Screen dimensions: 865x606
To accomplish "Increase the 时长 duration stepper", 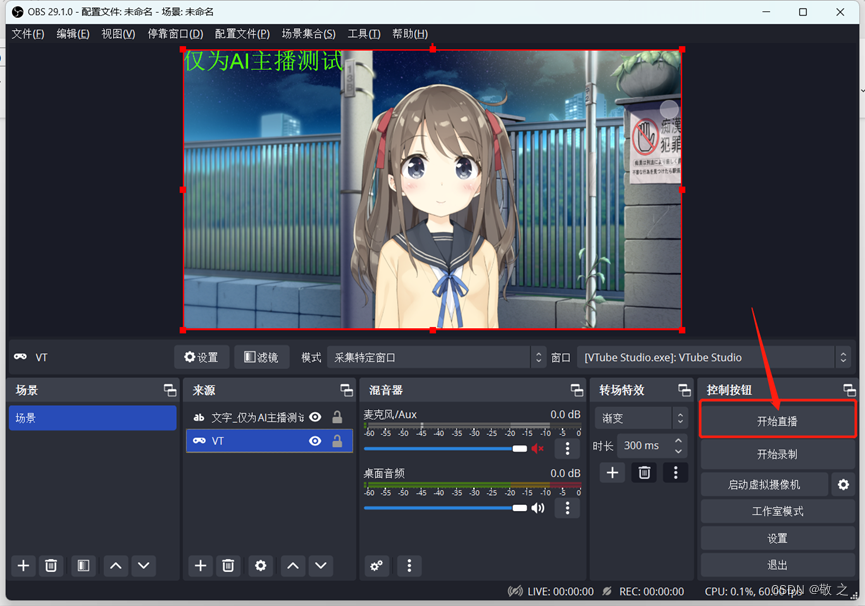I will click(x=679, y=440).
